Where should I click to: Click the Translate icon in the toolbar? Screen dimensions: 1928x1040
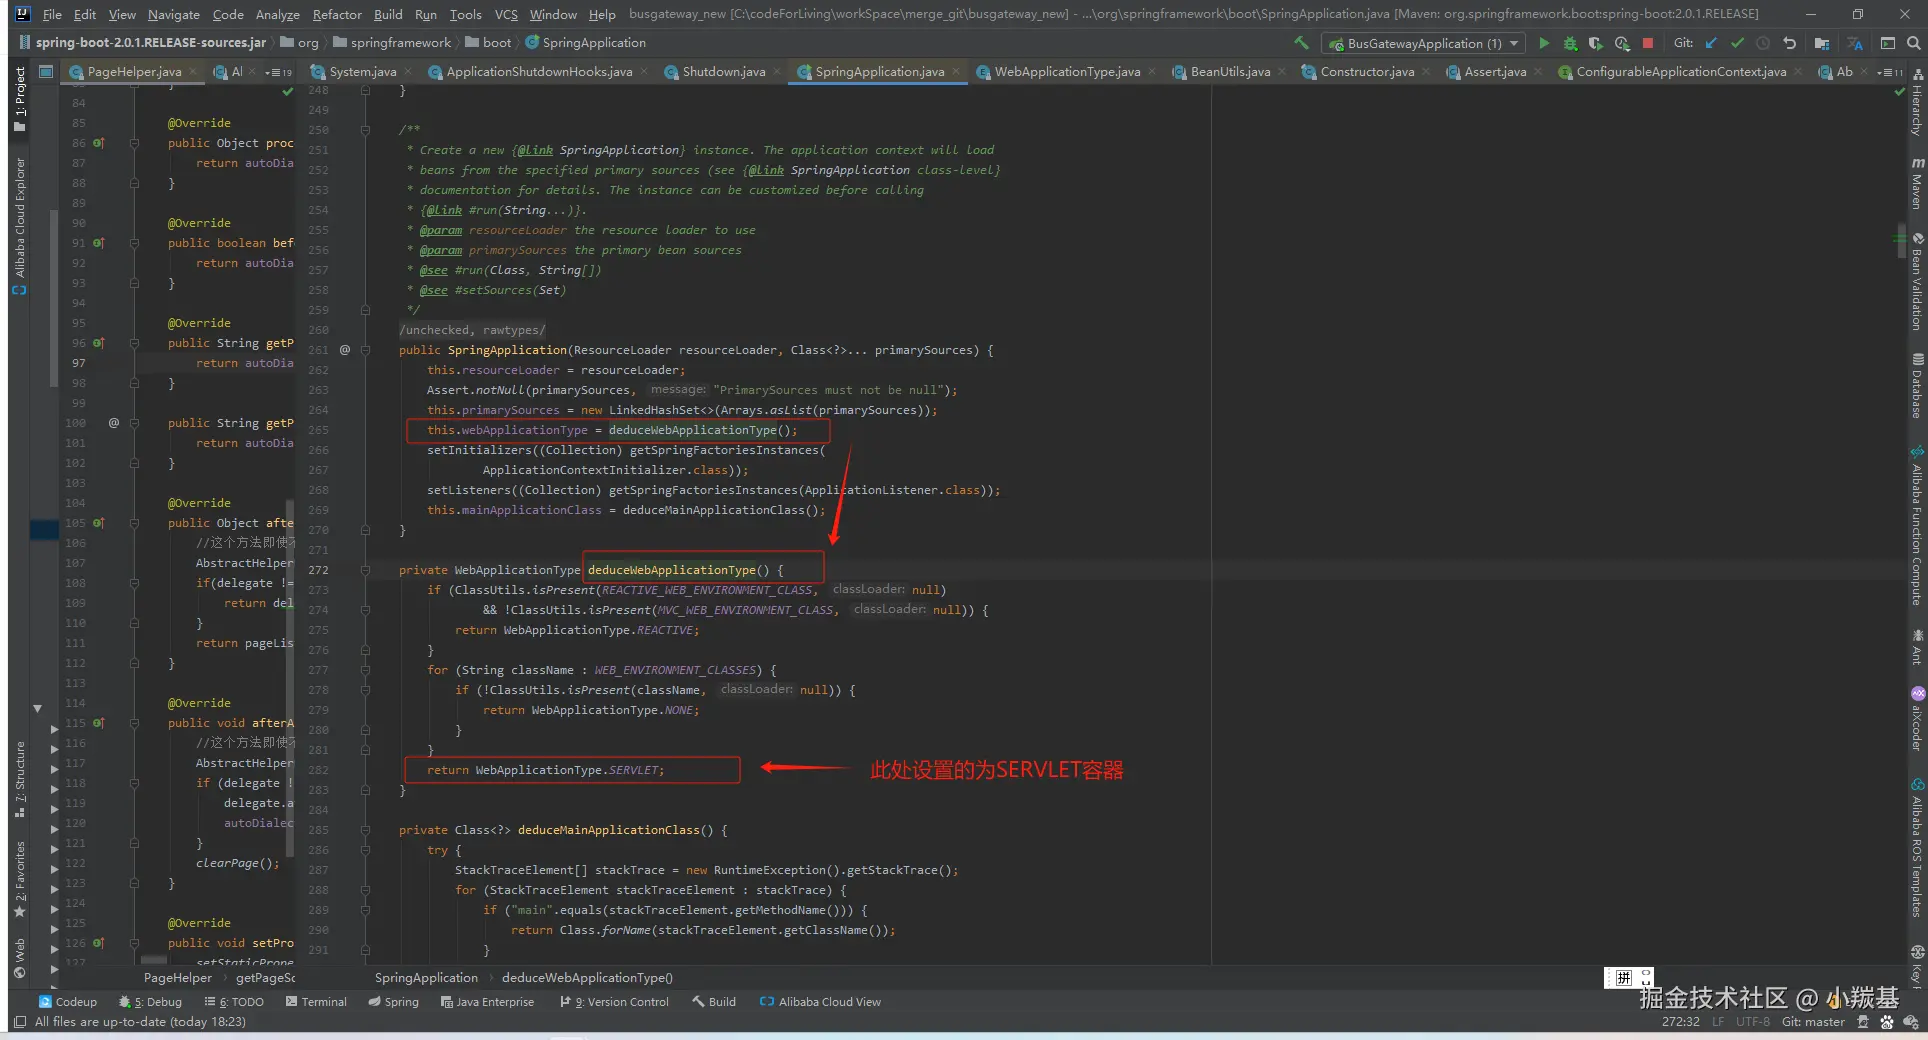[1855, 43]
